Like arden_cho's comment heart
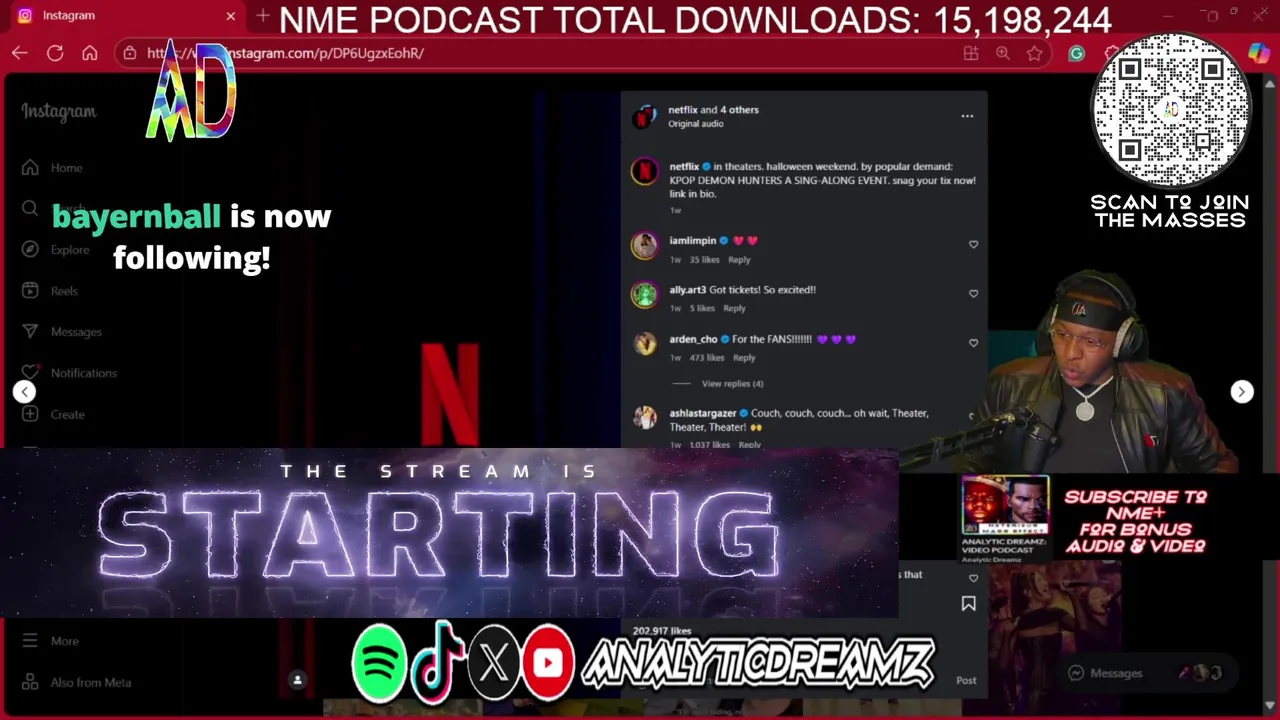The image size is (1280, 720). coord(973,342)
